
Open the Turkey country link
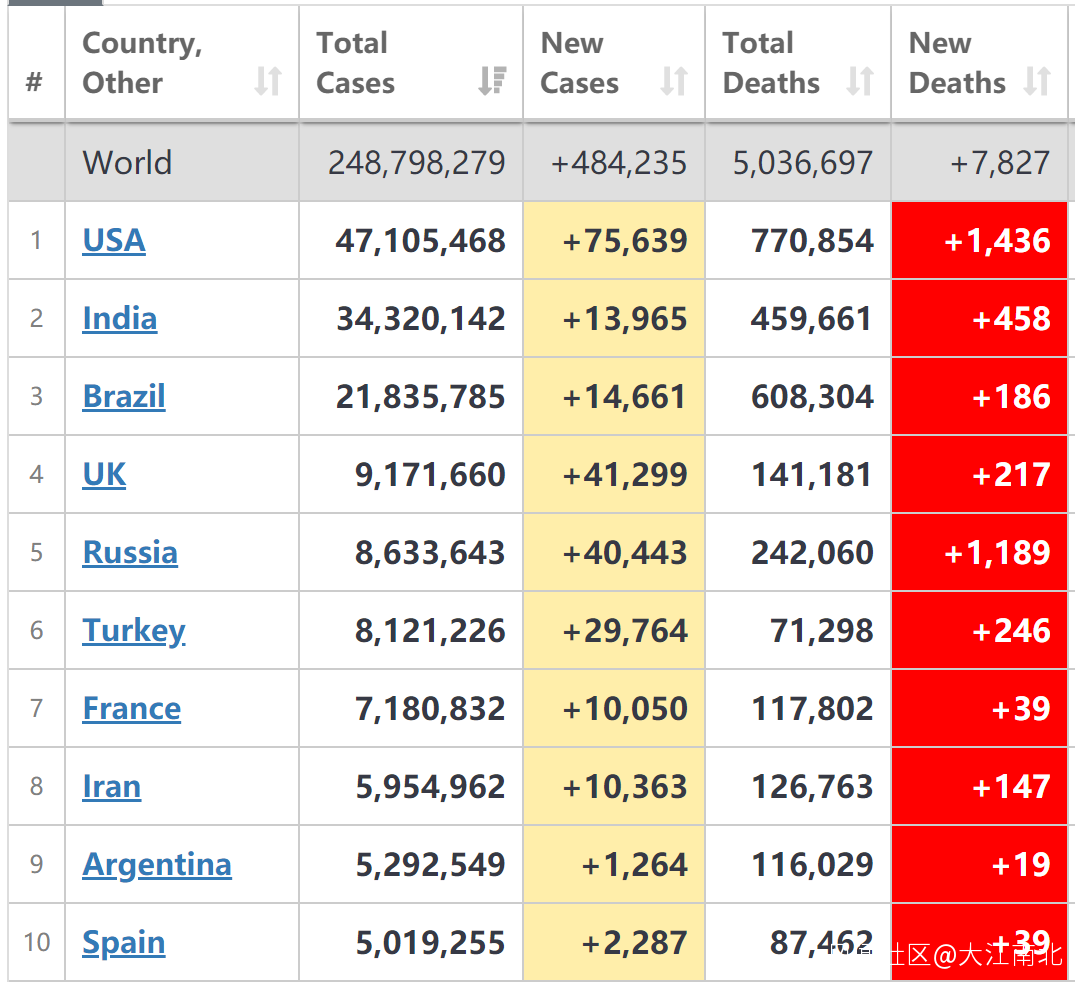click(x=134, y=631)
